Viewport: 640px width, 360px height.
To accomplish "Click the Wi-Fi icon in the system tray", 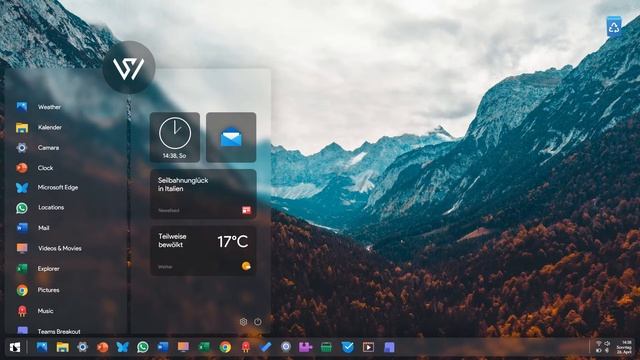I will click(599, 344).
